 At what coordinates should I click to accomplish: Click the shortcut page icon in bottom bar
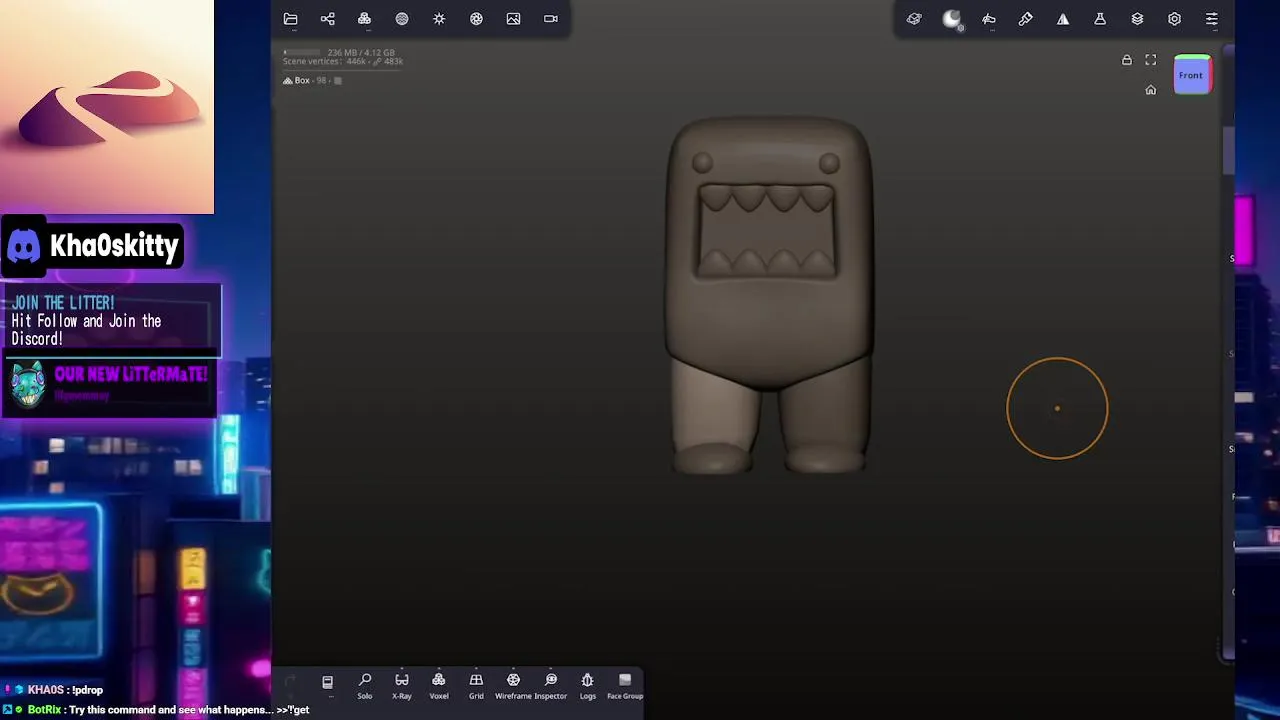point(327,682)
